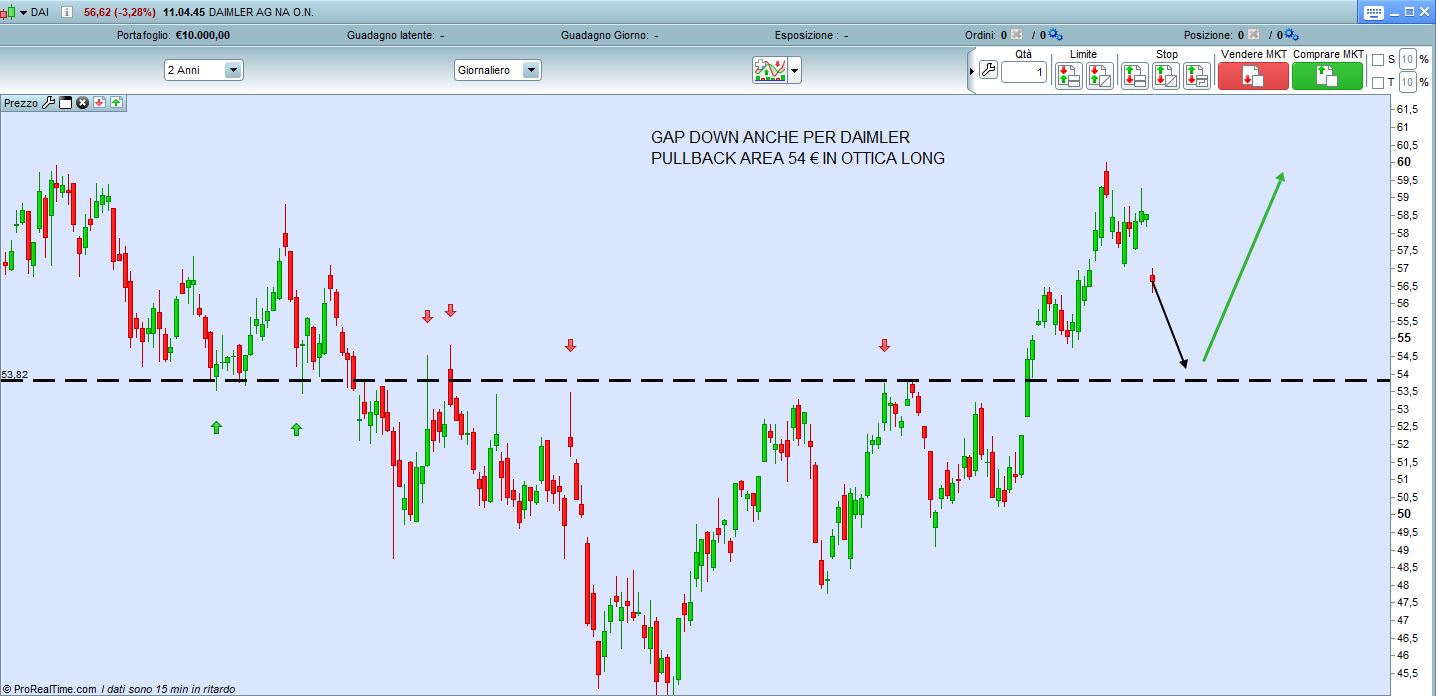1436x696 pixels.
Task: Open the on-screen keyboard icon
Action: [1373, 12]
